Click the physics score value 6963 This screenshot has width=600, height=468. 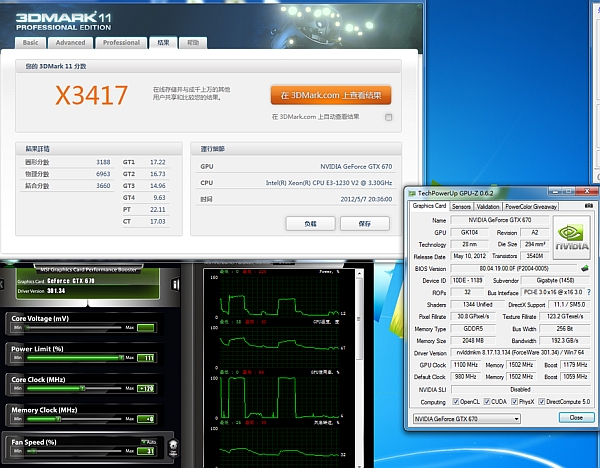(103, 174)
